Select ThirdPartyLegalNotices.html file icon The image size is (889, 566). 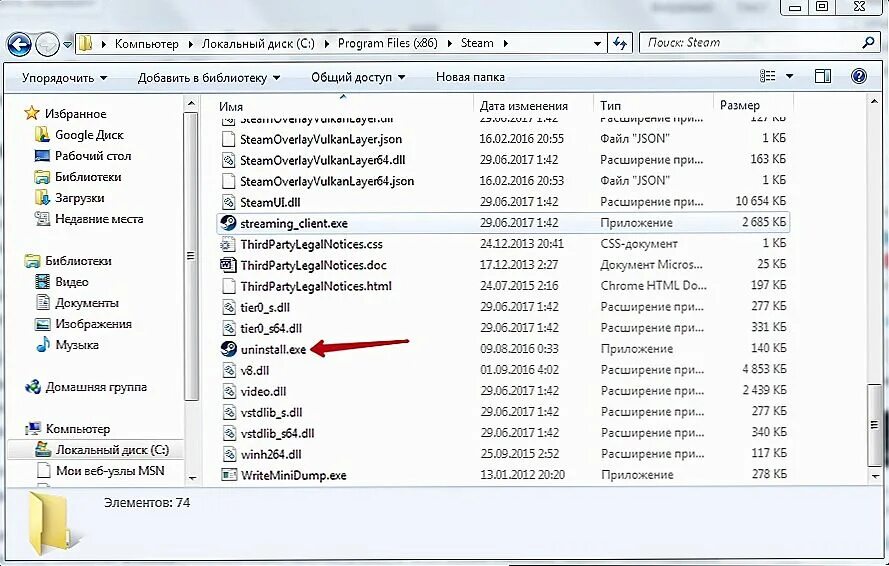click(228, 286)
